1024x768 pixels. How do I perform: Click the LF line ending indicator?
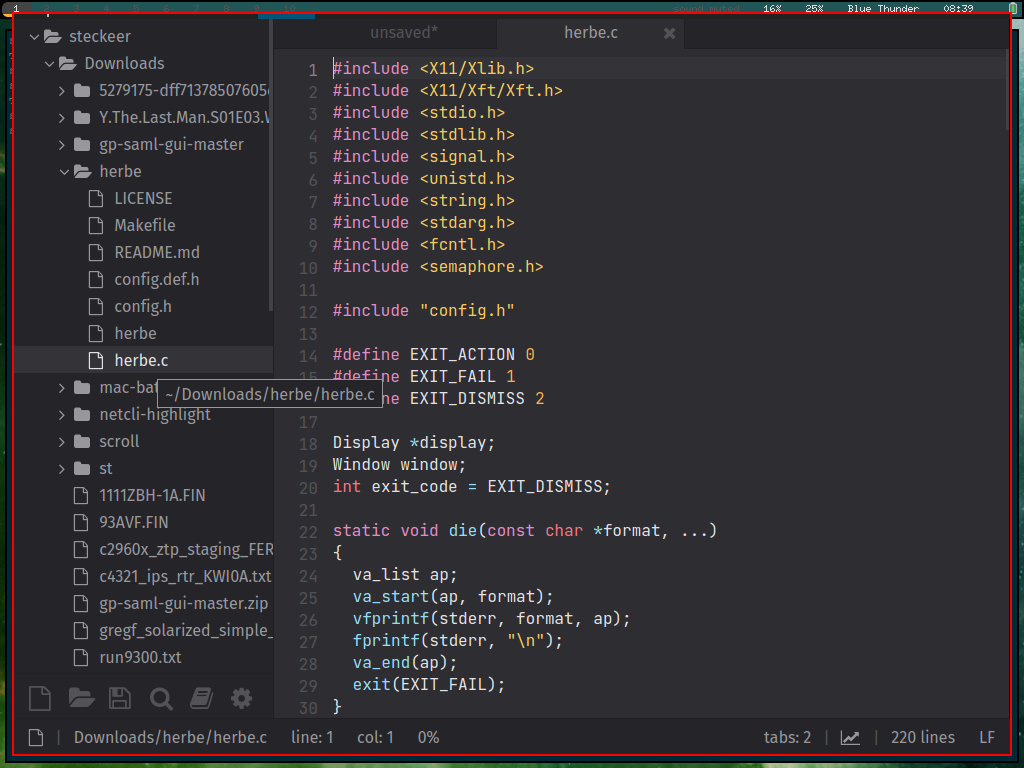point(987,738)
